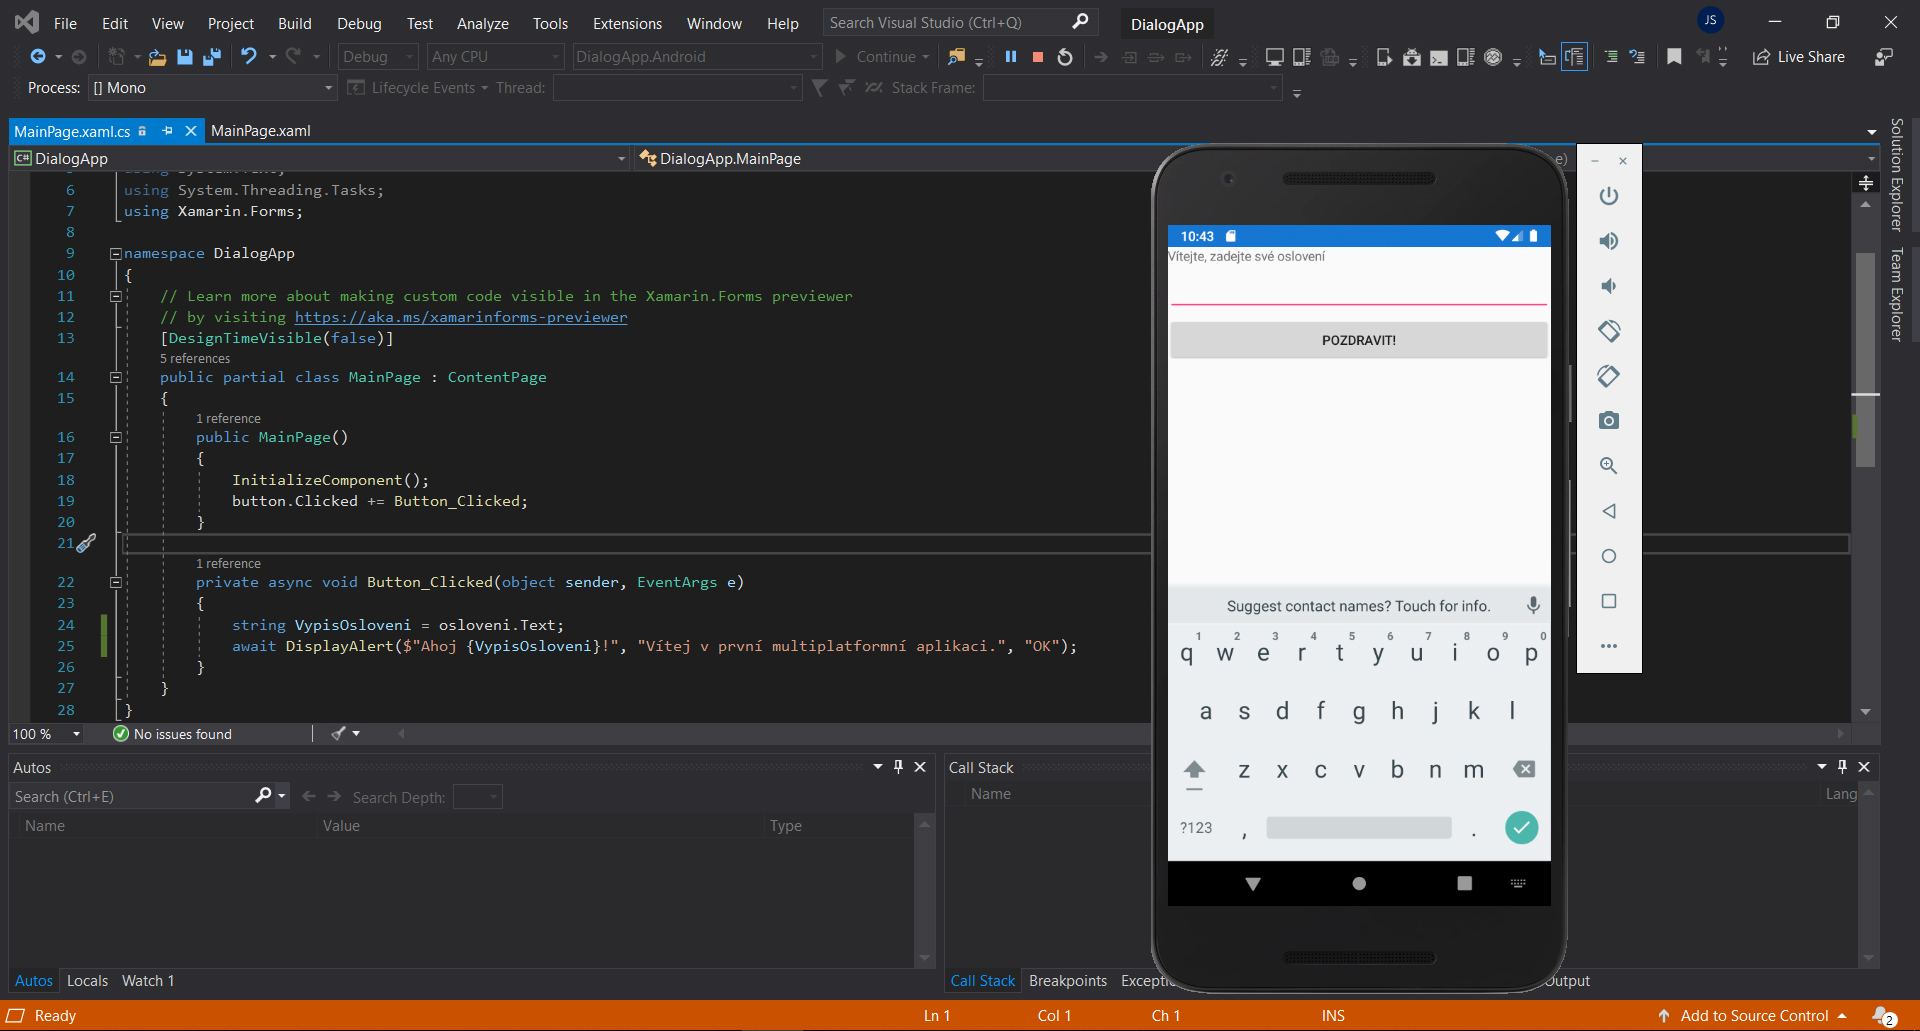This screenshot has height=1031, width=1920.
Task: Rotate the emulator counterclockwise
Action: pyautogui.click(x=1608, y=376)
